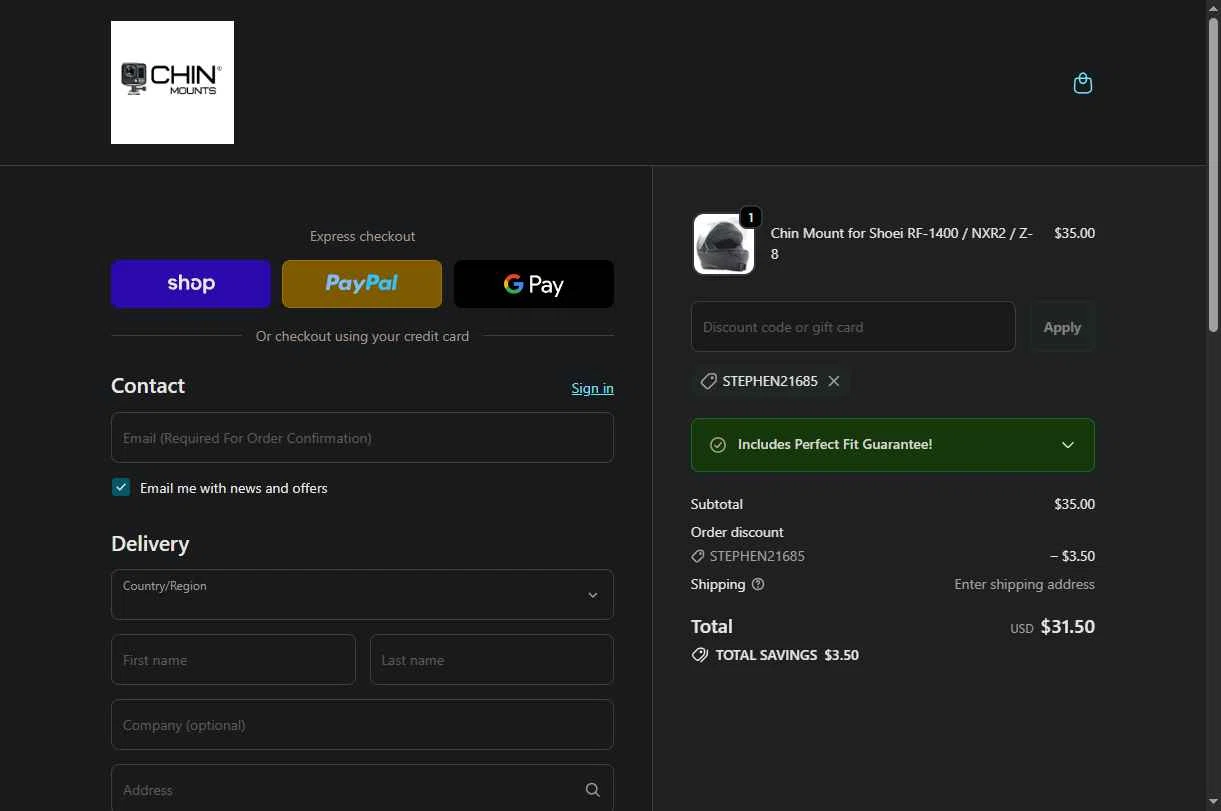This screenshot has height=811, width=1221.
Task: Click the applied discount tag icon
Action: click(708, 381)
